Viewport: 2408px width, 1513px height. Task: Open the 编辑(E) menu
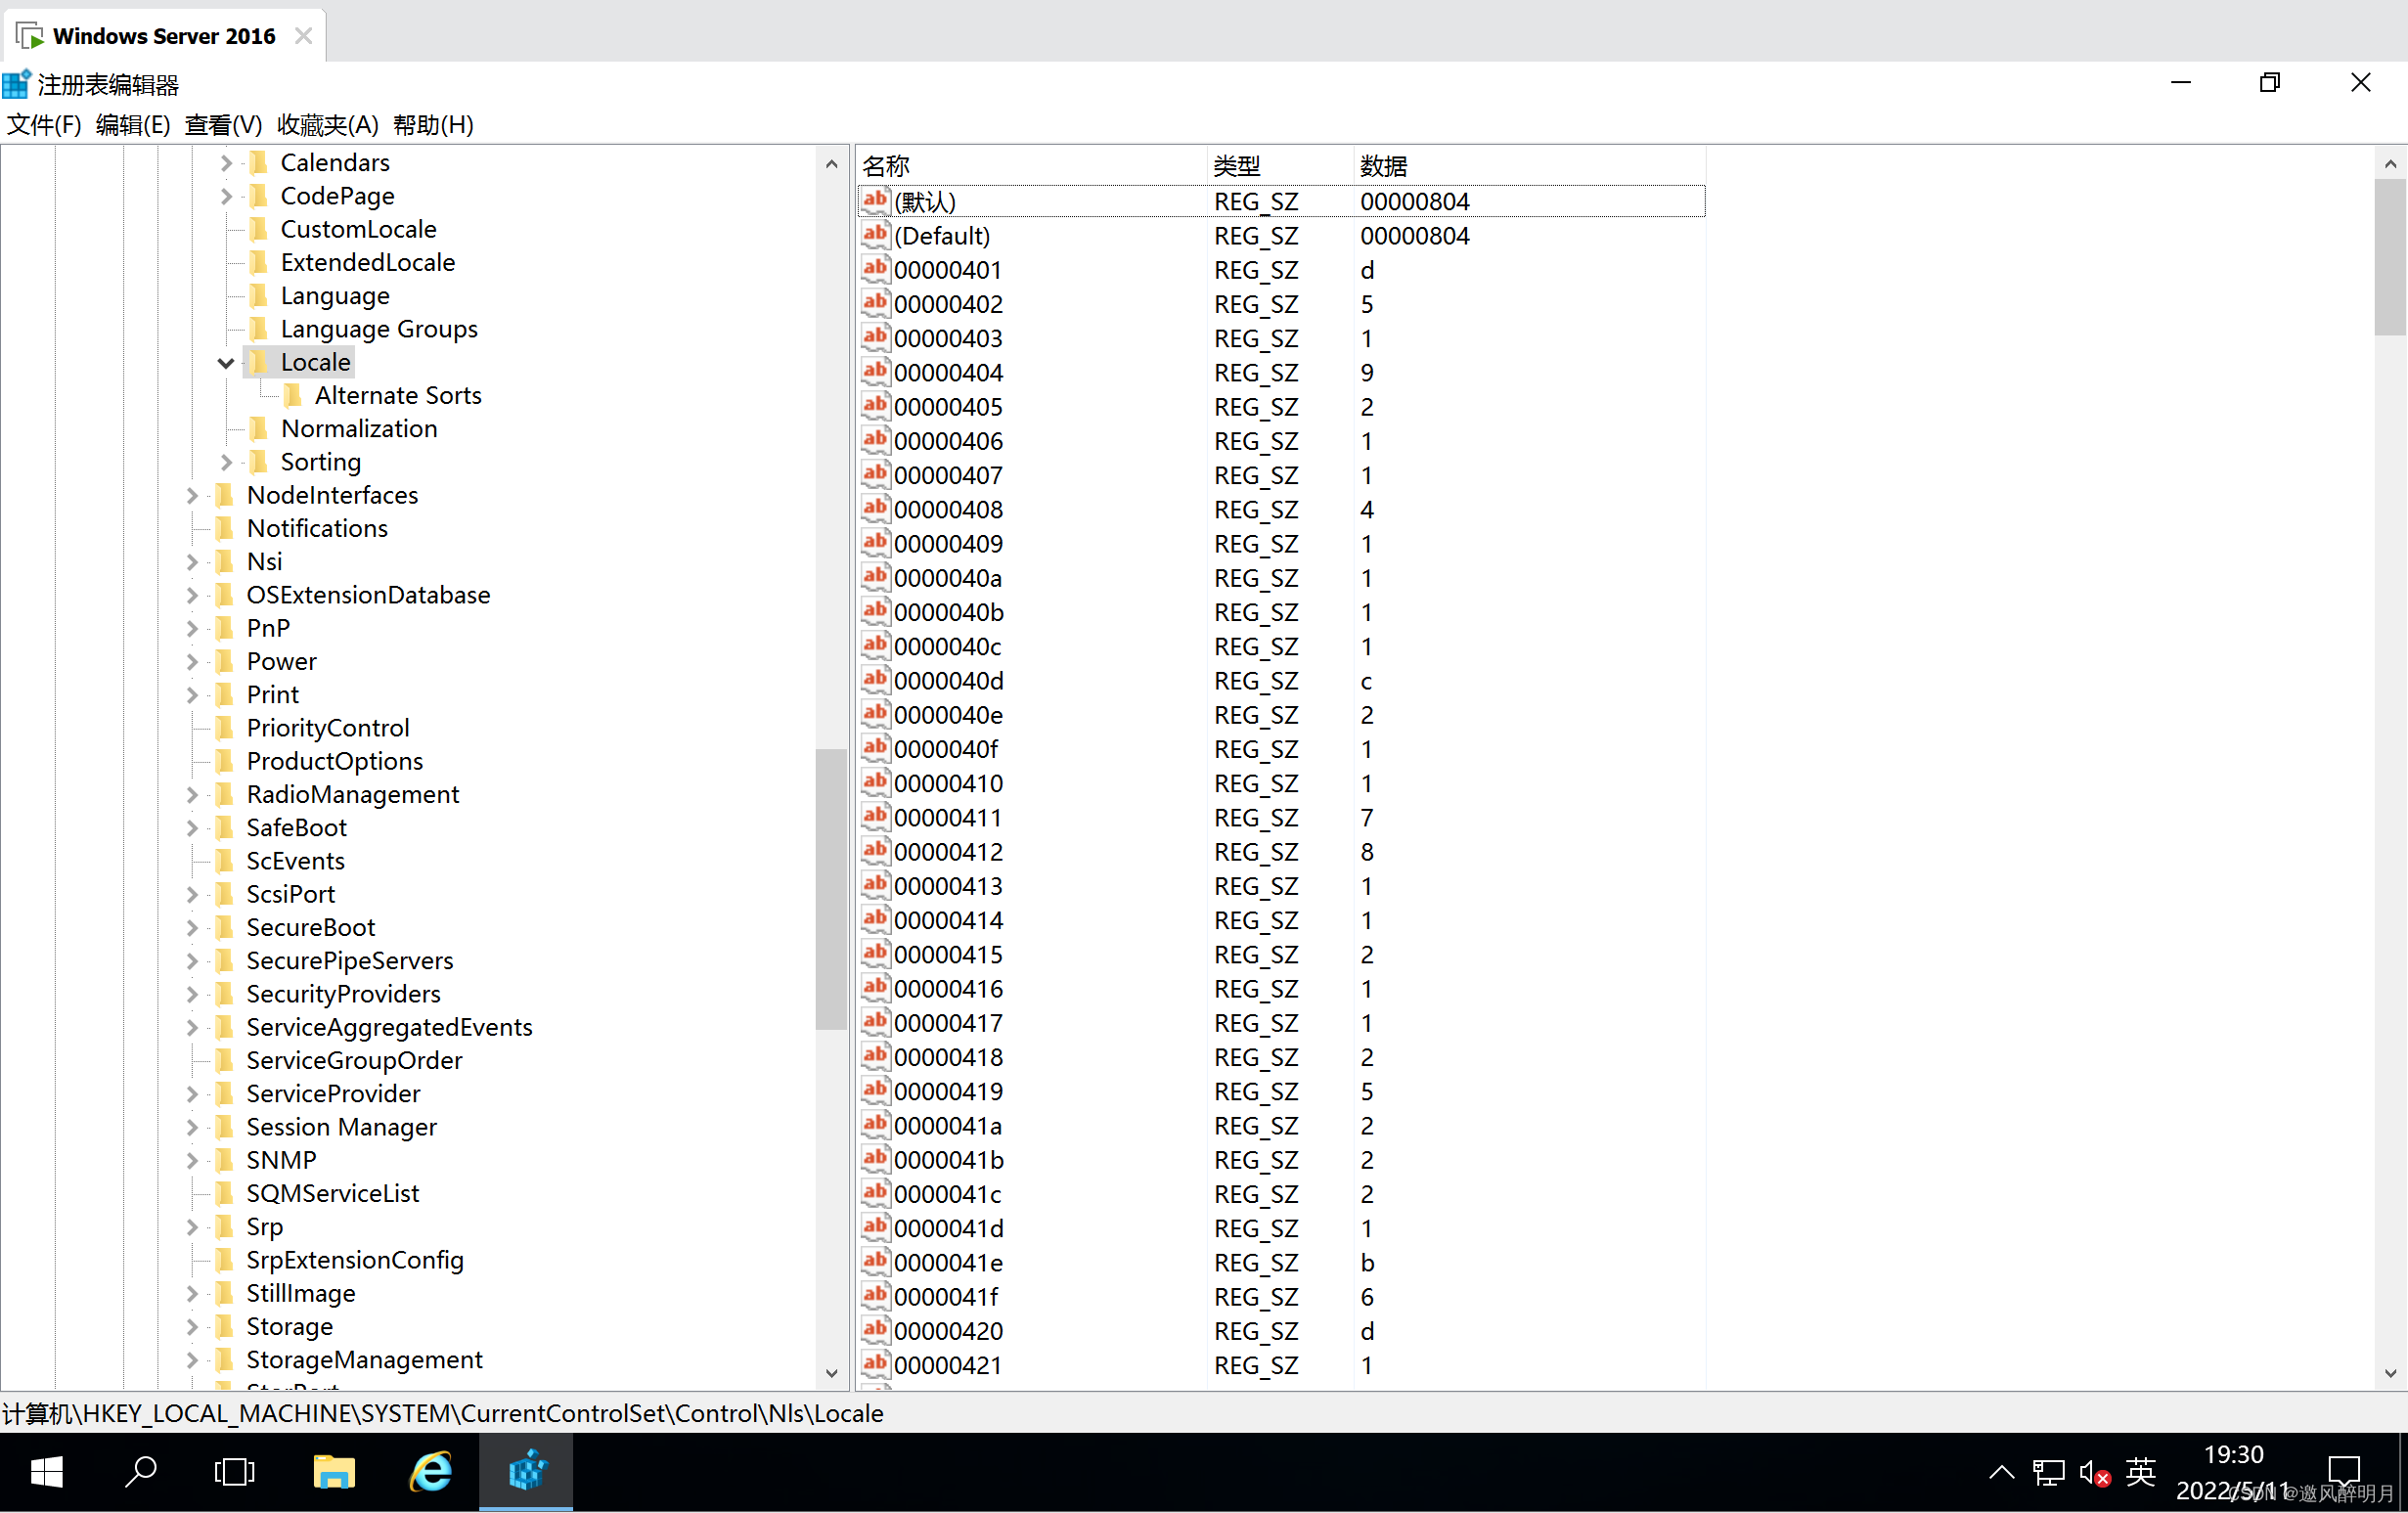pos(133,125)
